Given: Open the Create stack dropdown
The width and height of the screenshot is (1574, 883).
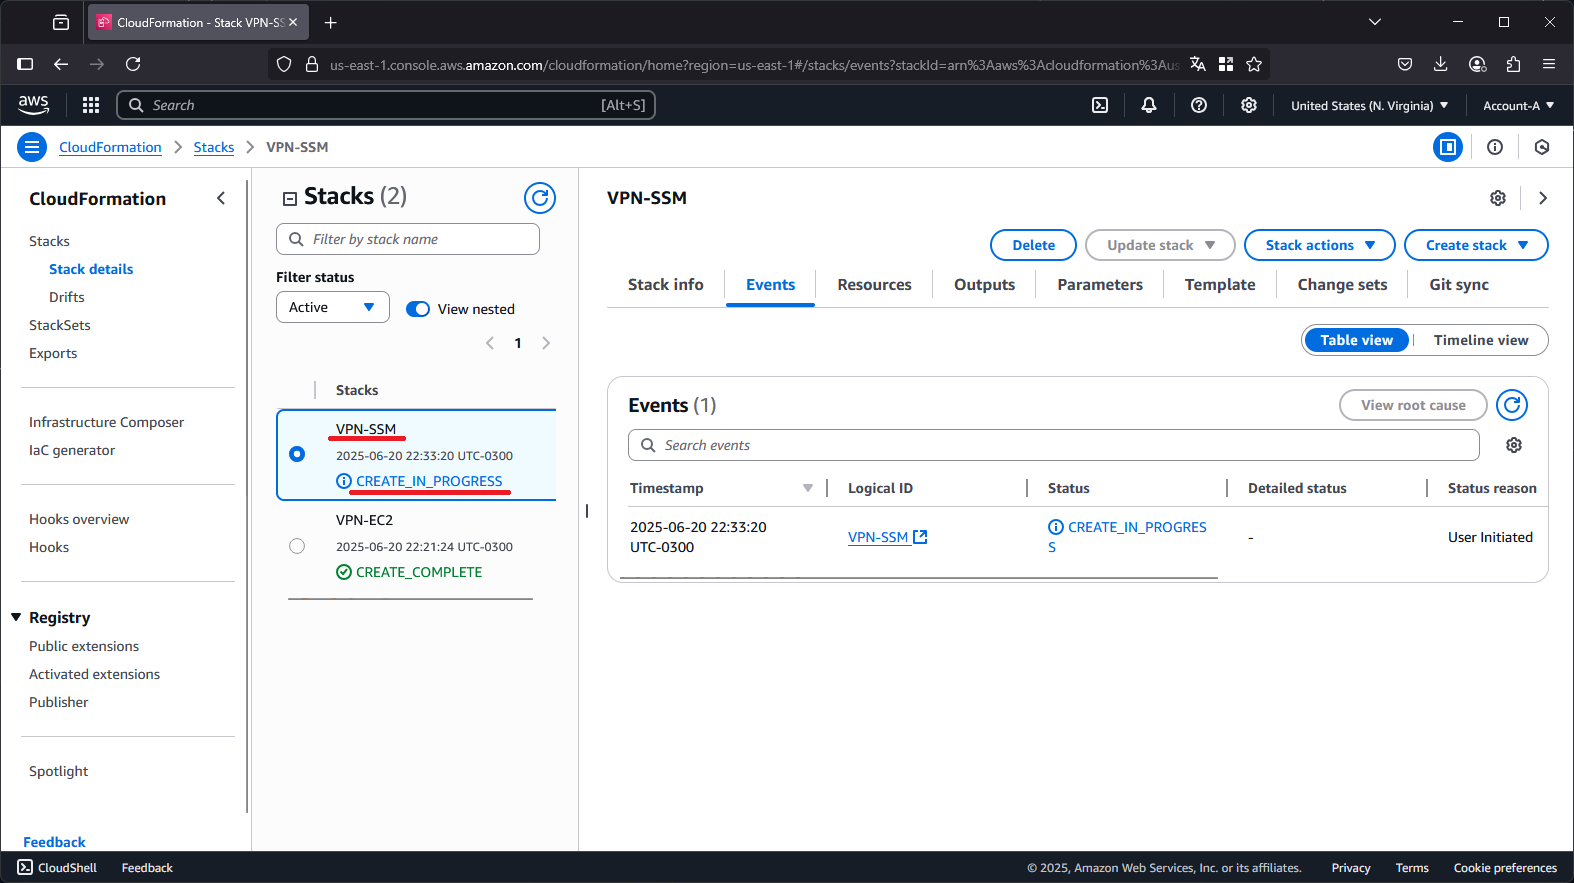Looking at the screenshot, I should coord(1476,245).
